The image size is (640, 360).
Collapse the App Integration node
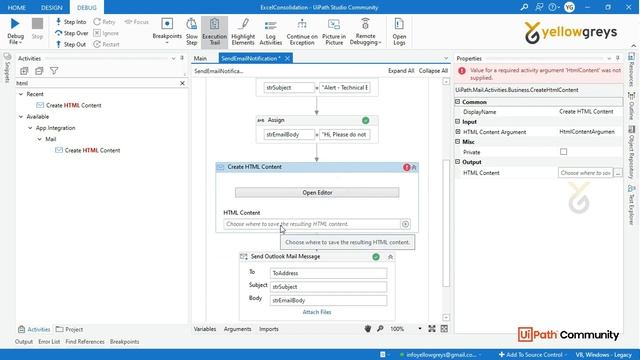pos(30,128)
